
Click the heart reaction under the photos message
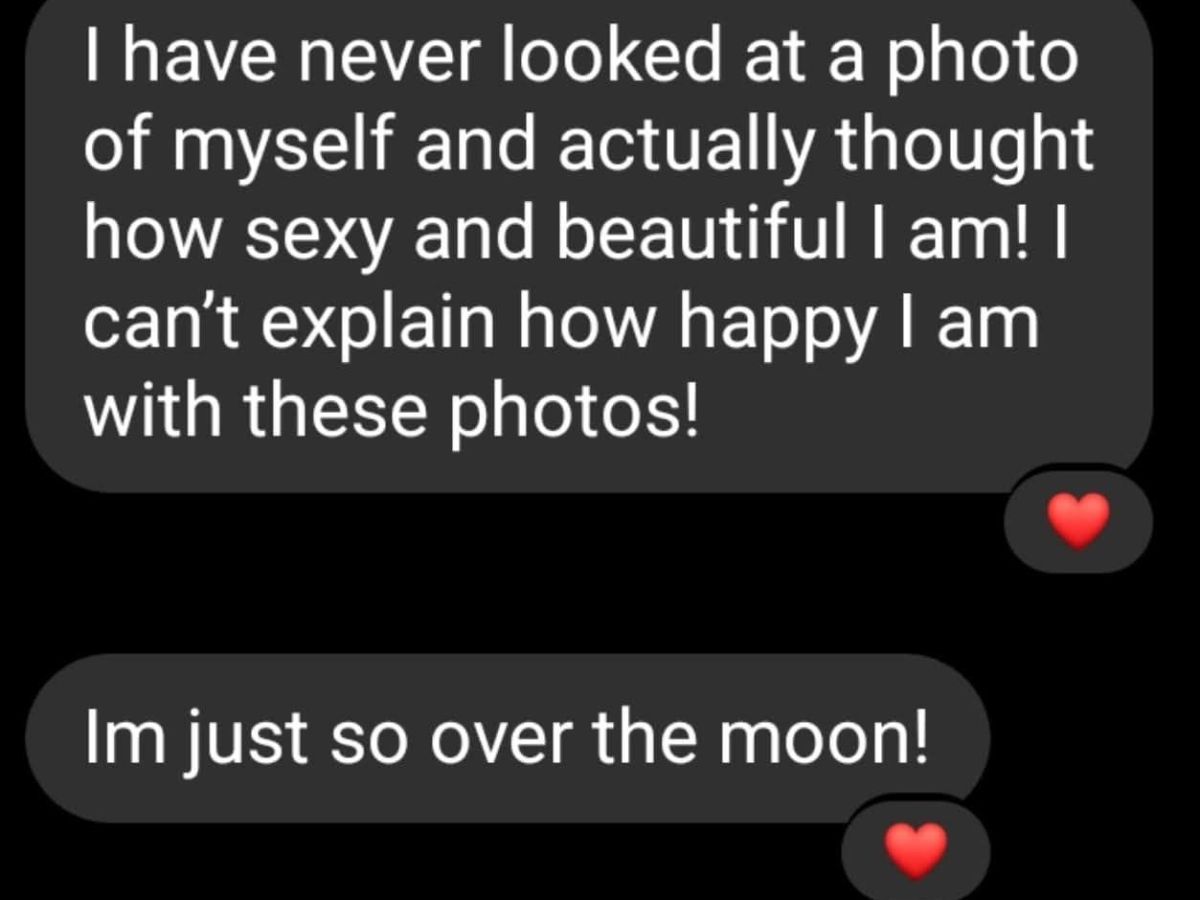tap(1078, 521)
